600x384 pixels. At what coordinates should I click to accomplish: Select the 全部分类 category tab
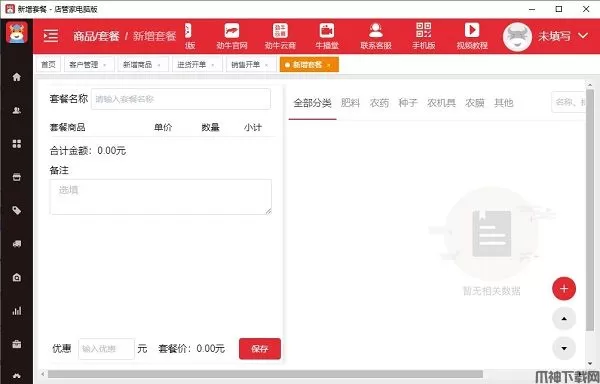(312, 103)
